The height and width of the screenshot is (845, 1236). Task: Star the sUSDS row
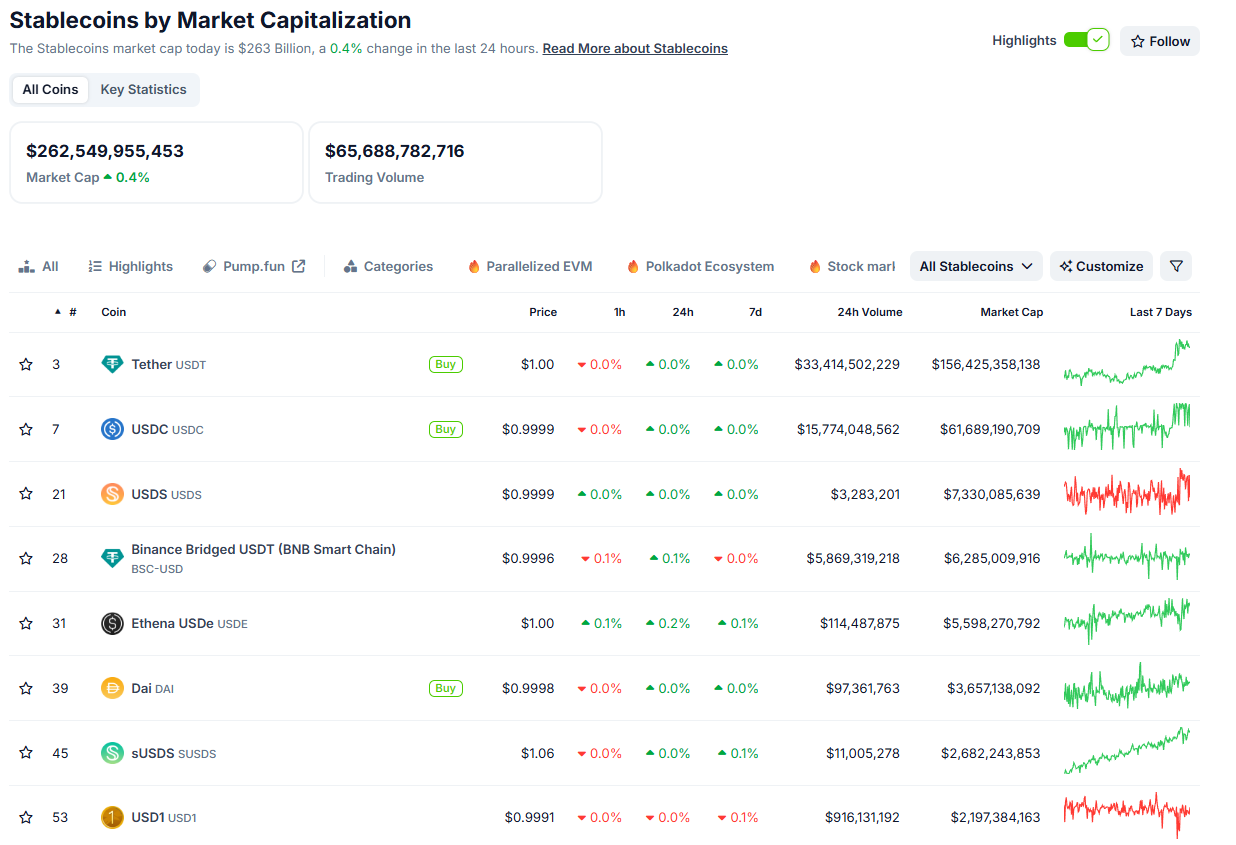click(x=26, y=753)
